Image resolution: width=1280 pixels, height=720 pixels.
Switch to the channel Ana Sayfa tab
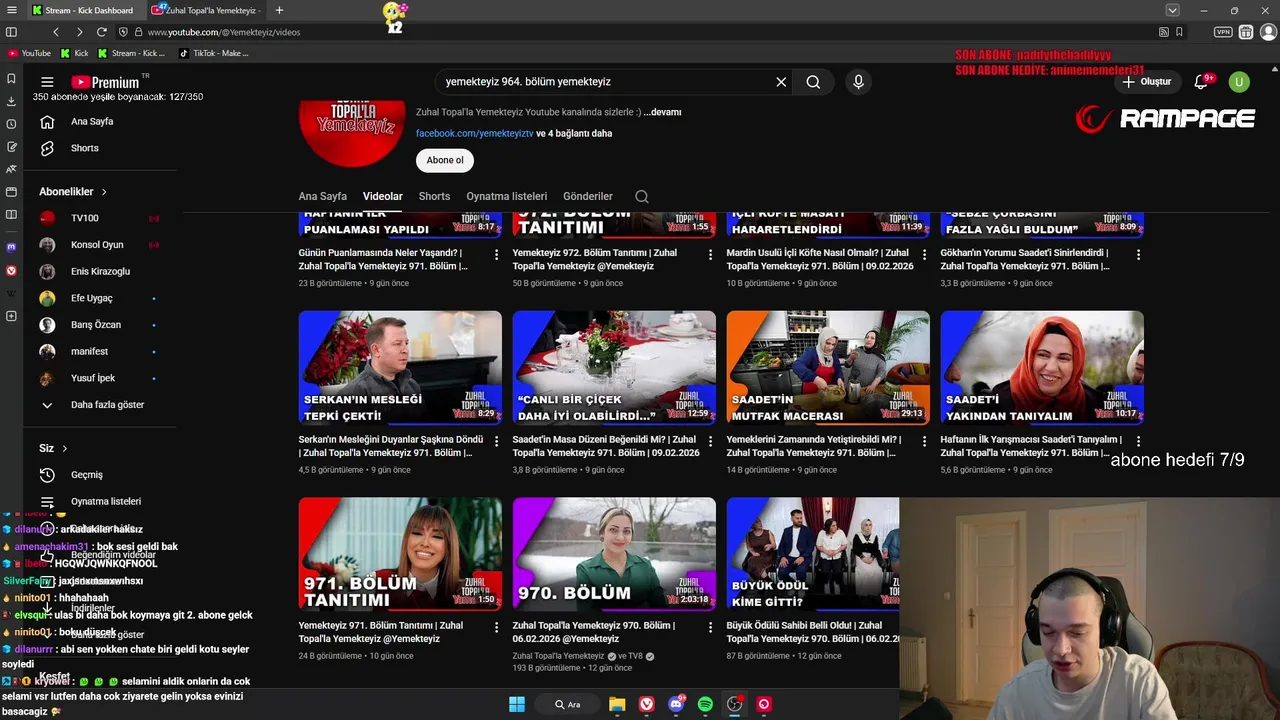(322, 196)
